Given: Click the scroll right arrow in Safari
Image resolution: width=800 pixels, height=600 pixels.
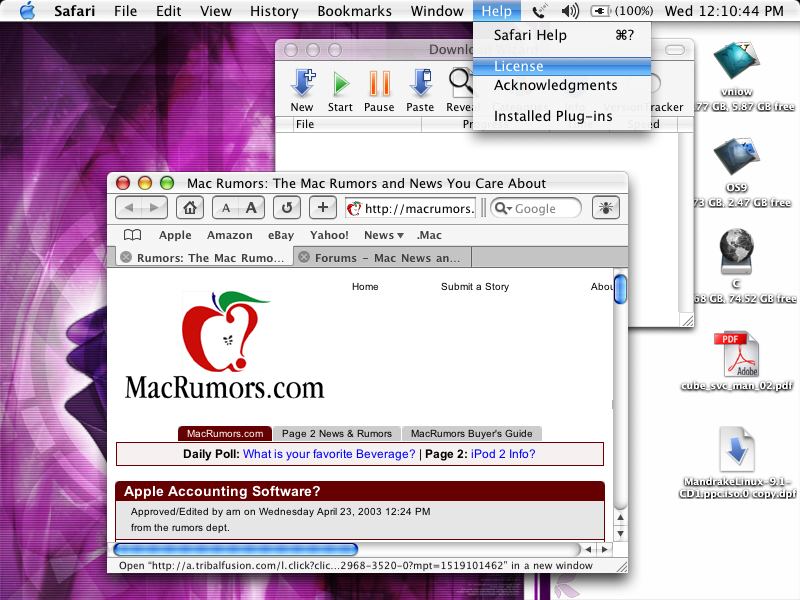Looking at the screenshot, I should pyautogui.click(x=605, y=549).
